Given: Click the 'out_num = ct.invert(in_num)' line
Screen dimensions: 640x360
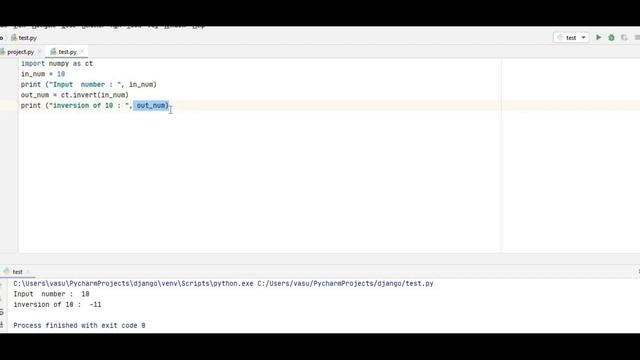Looking at the screenshot, I should (75, 95).
